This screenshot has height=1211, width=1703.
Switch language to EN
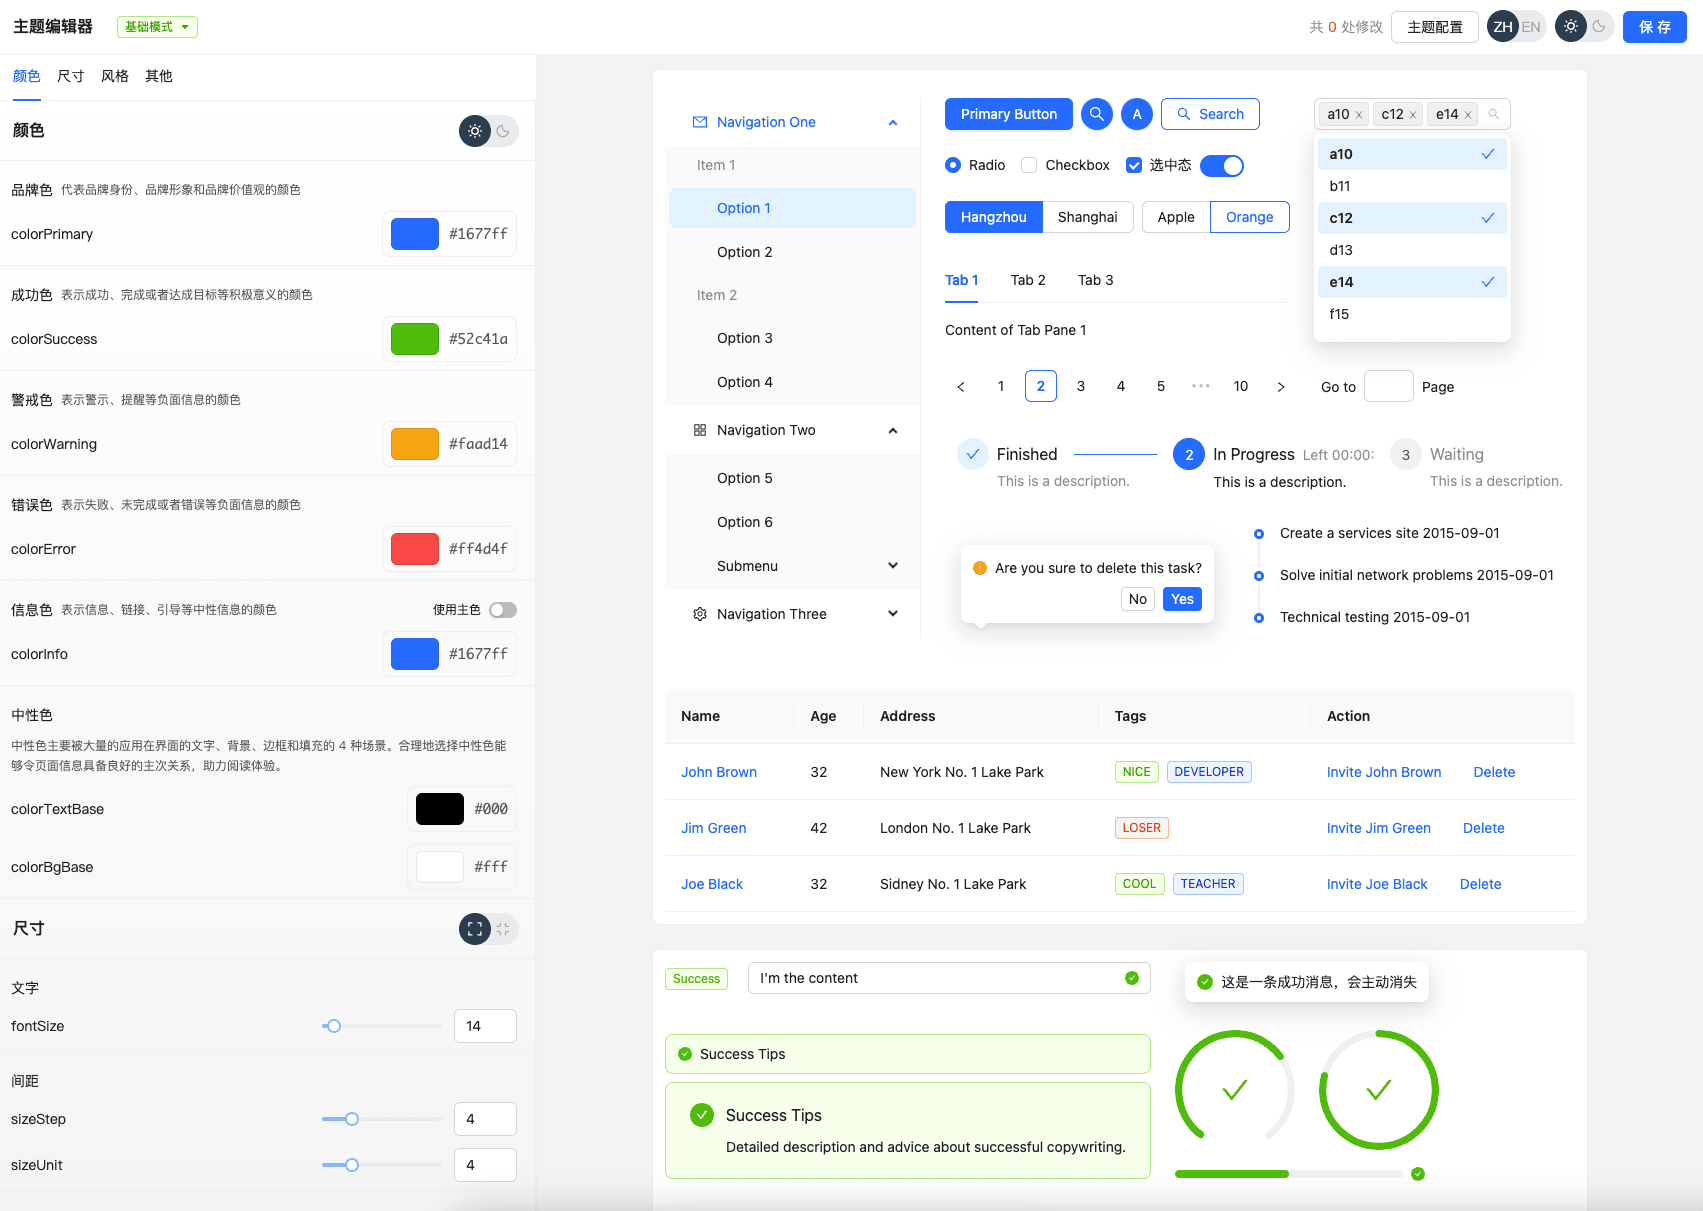click(x=1531, y=27)
